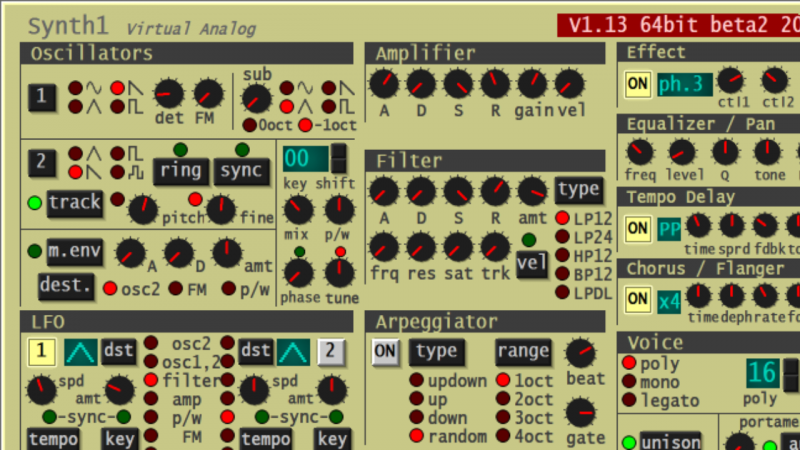Toggle the oscillator sync button

[x=241, y=171]
